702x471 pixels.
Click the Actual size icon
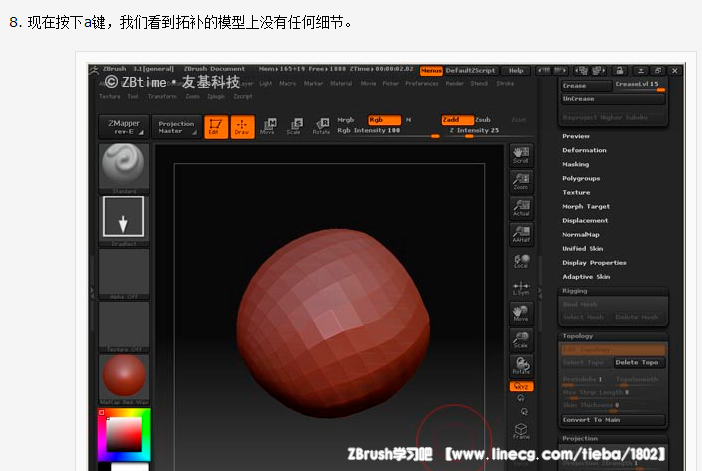click(521, 208)
